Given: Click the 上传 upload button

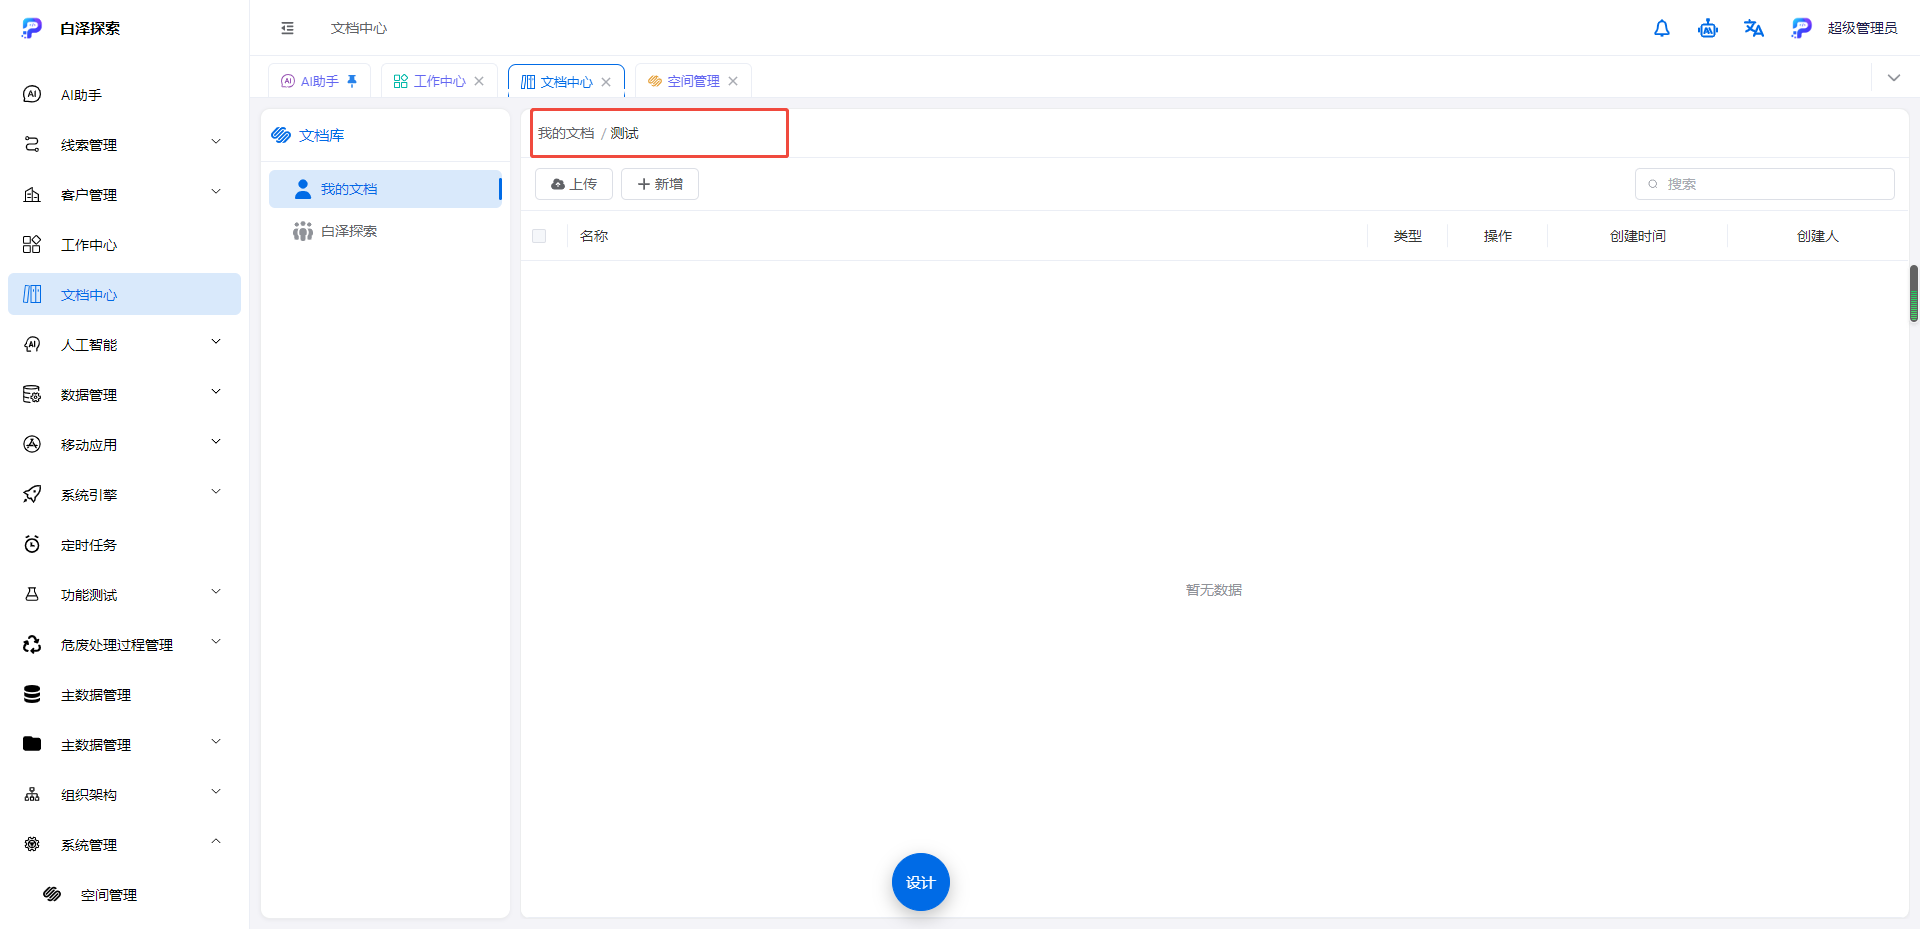Looking at the screenshot, I should click(574, 184).
